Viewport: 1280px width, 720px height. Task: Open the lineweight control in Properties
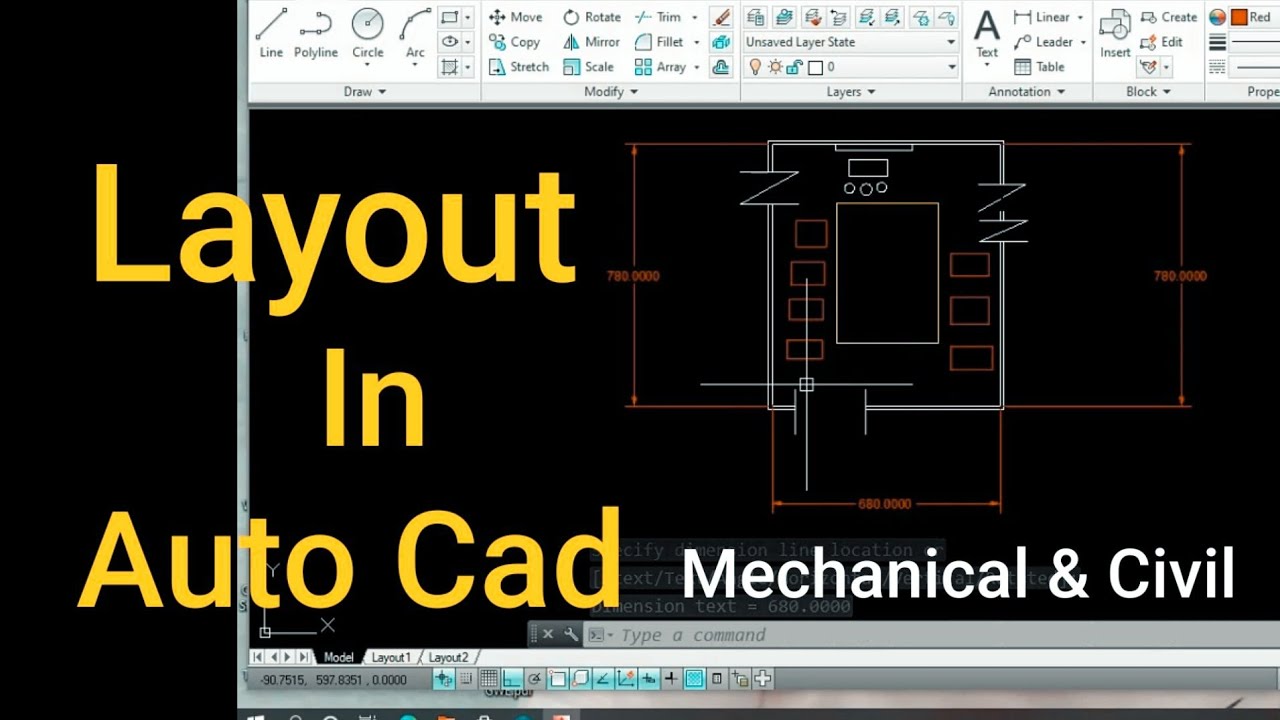1255,42
